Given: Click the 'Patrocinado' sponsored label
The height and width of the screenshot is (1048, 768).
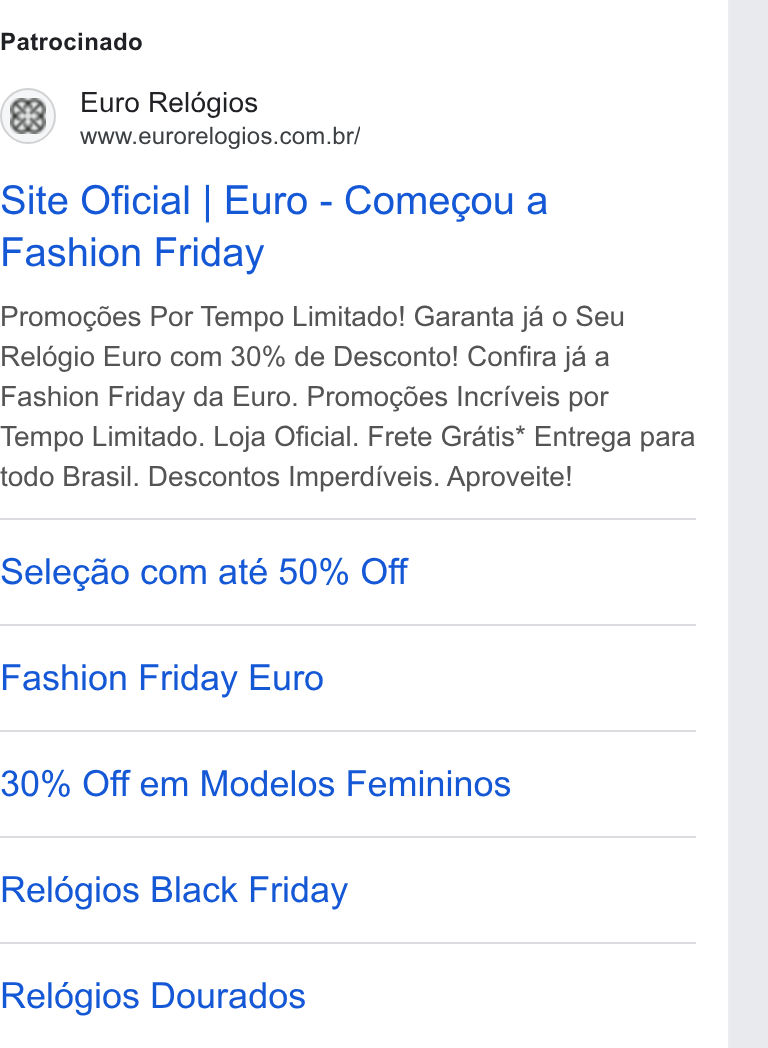Looking at the screenshot, I should click(x=71, y=42).
